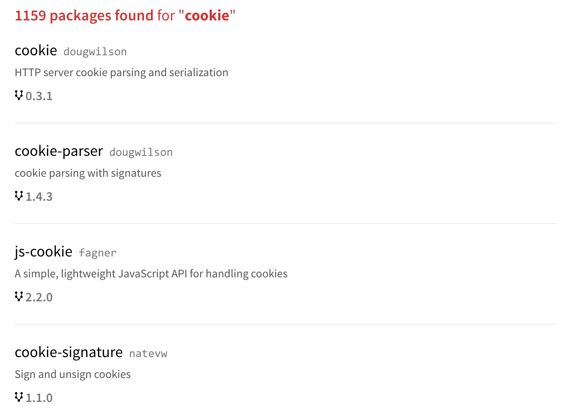This screenshot has height=410, width=566.
Task: Open the js-cookie package link
Action: [x=44, y=252]
